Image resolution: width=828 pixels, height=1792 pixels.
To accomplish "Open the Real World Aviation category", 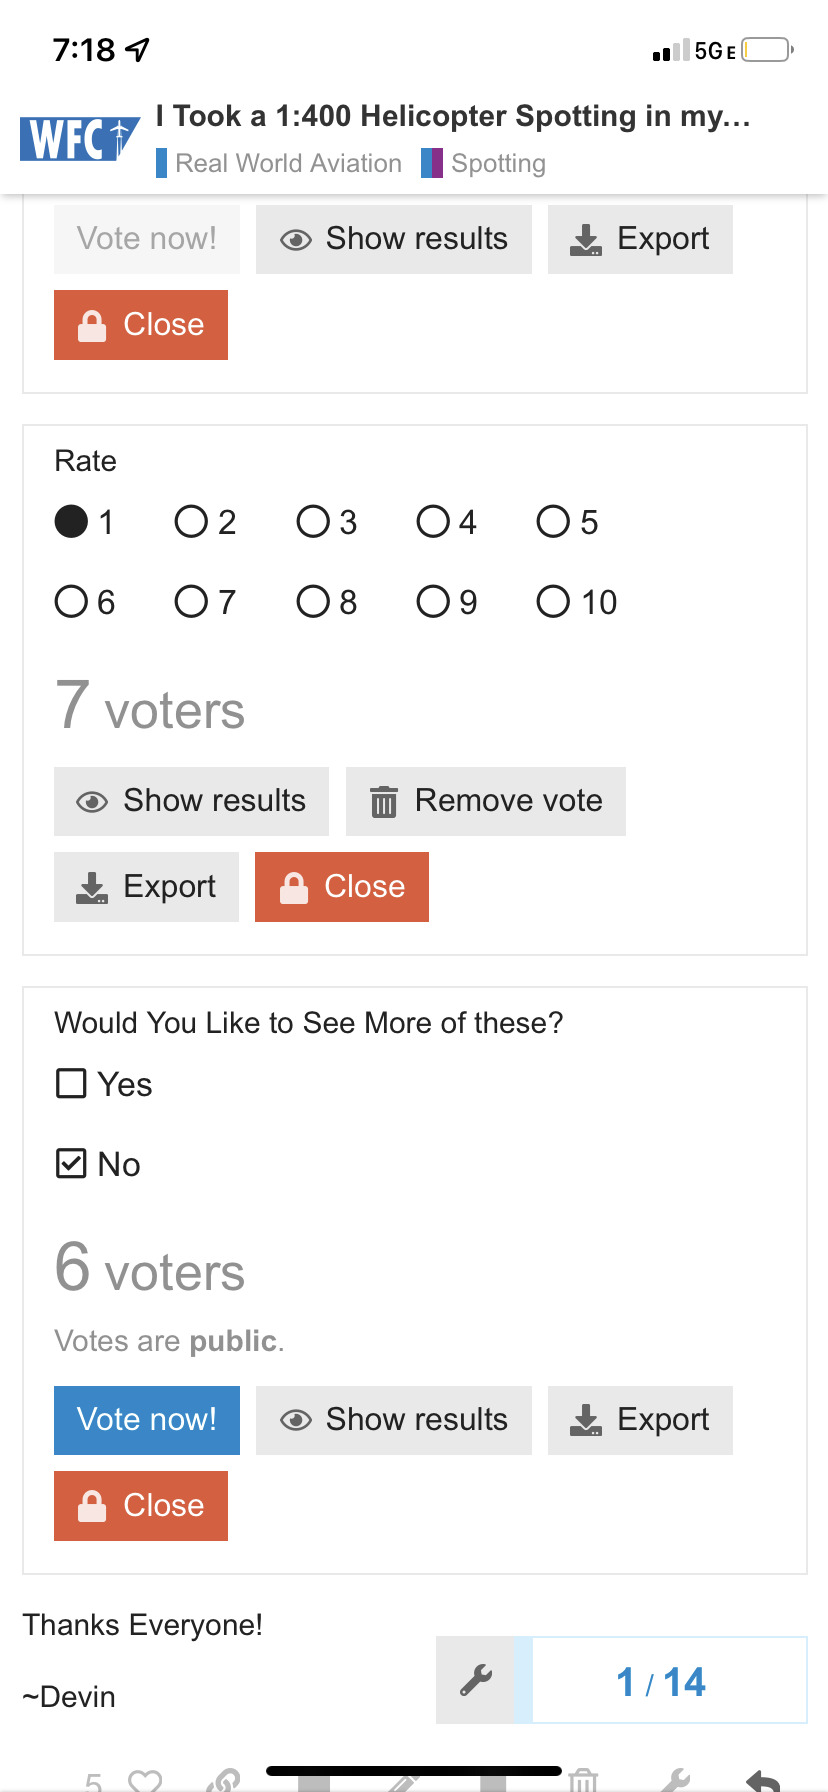I will 288,163.
